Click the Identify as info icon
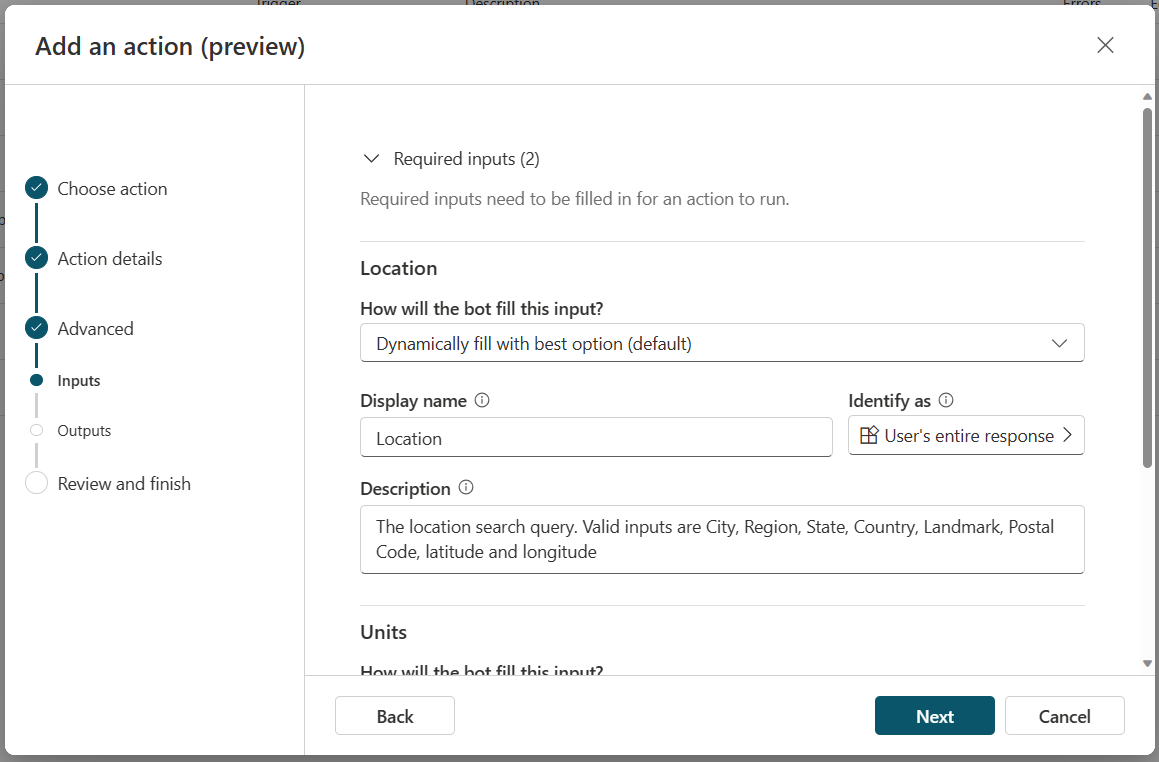1159x762 pixels. coord(945,401)
